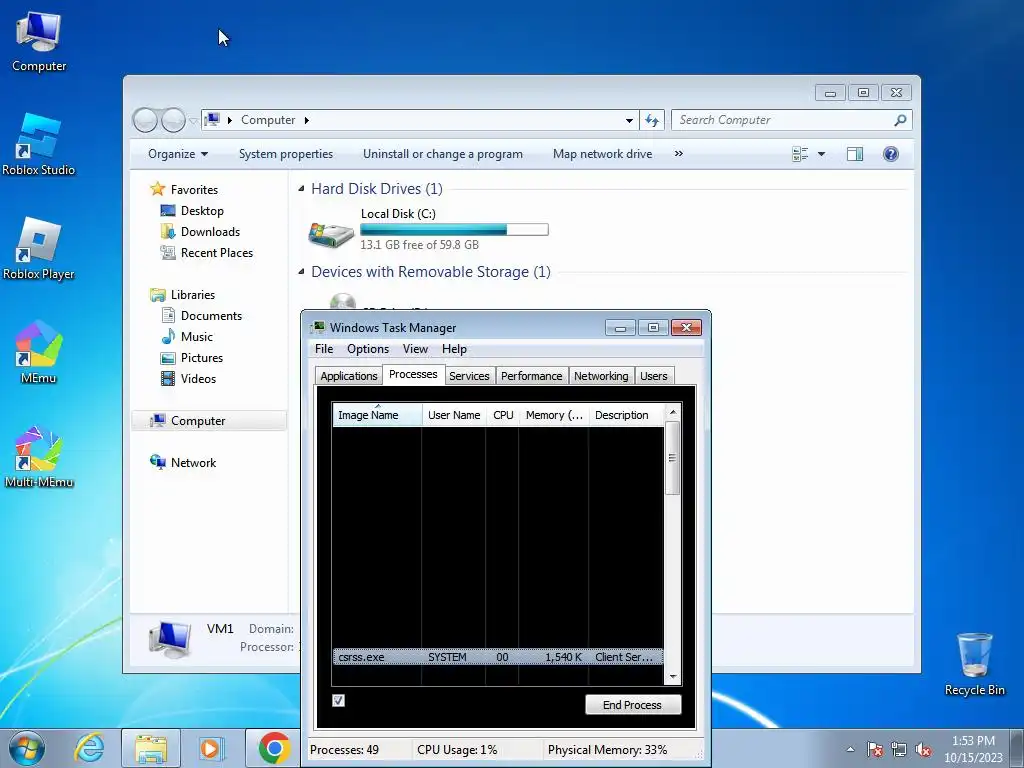This screenshot has width=1024, height=768.
Task: Click Uninstall or change a program
Action: 443,154
